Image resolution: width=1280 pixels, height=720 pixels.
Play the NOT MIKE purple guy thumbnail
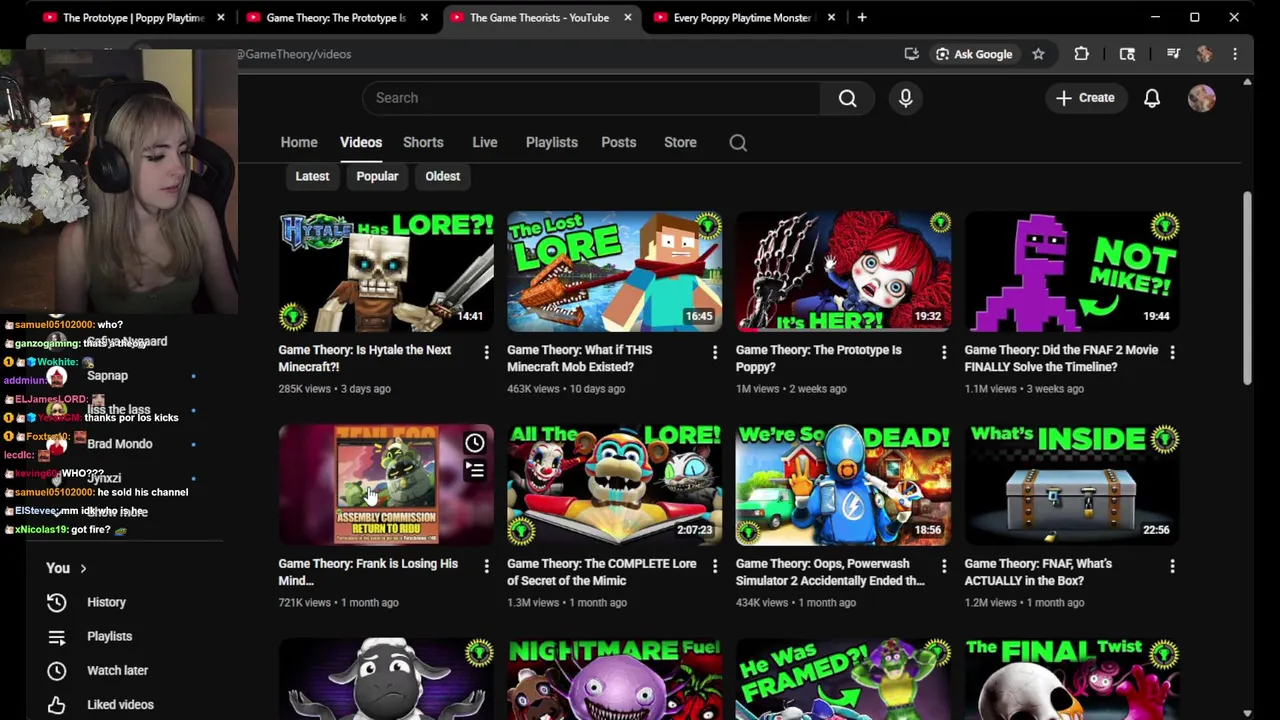1072,271
